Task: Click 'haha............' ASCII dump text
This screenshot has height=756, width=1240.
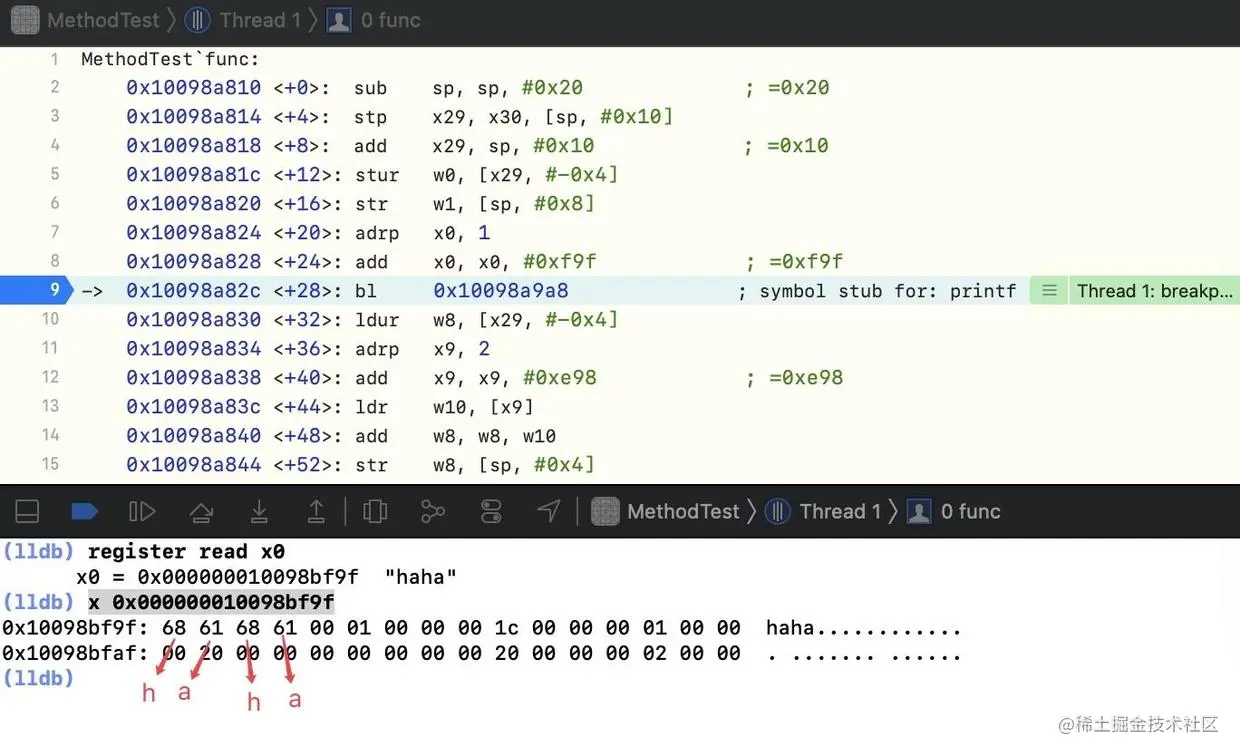Action: click(x=863, y=628)
